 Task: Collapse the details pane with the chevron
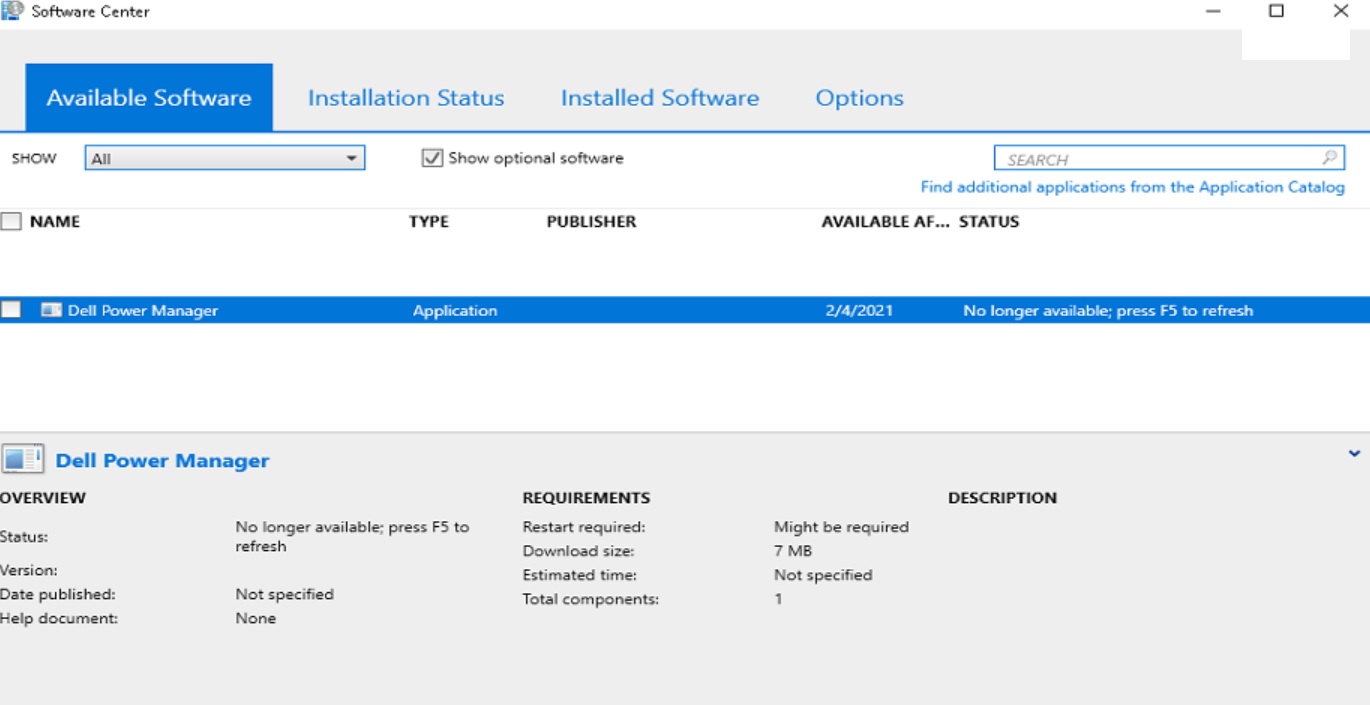[1354, 453]
